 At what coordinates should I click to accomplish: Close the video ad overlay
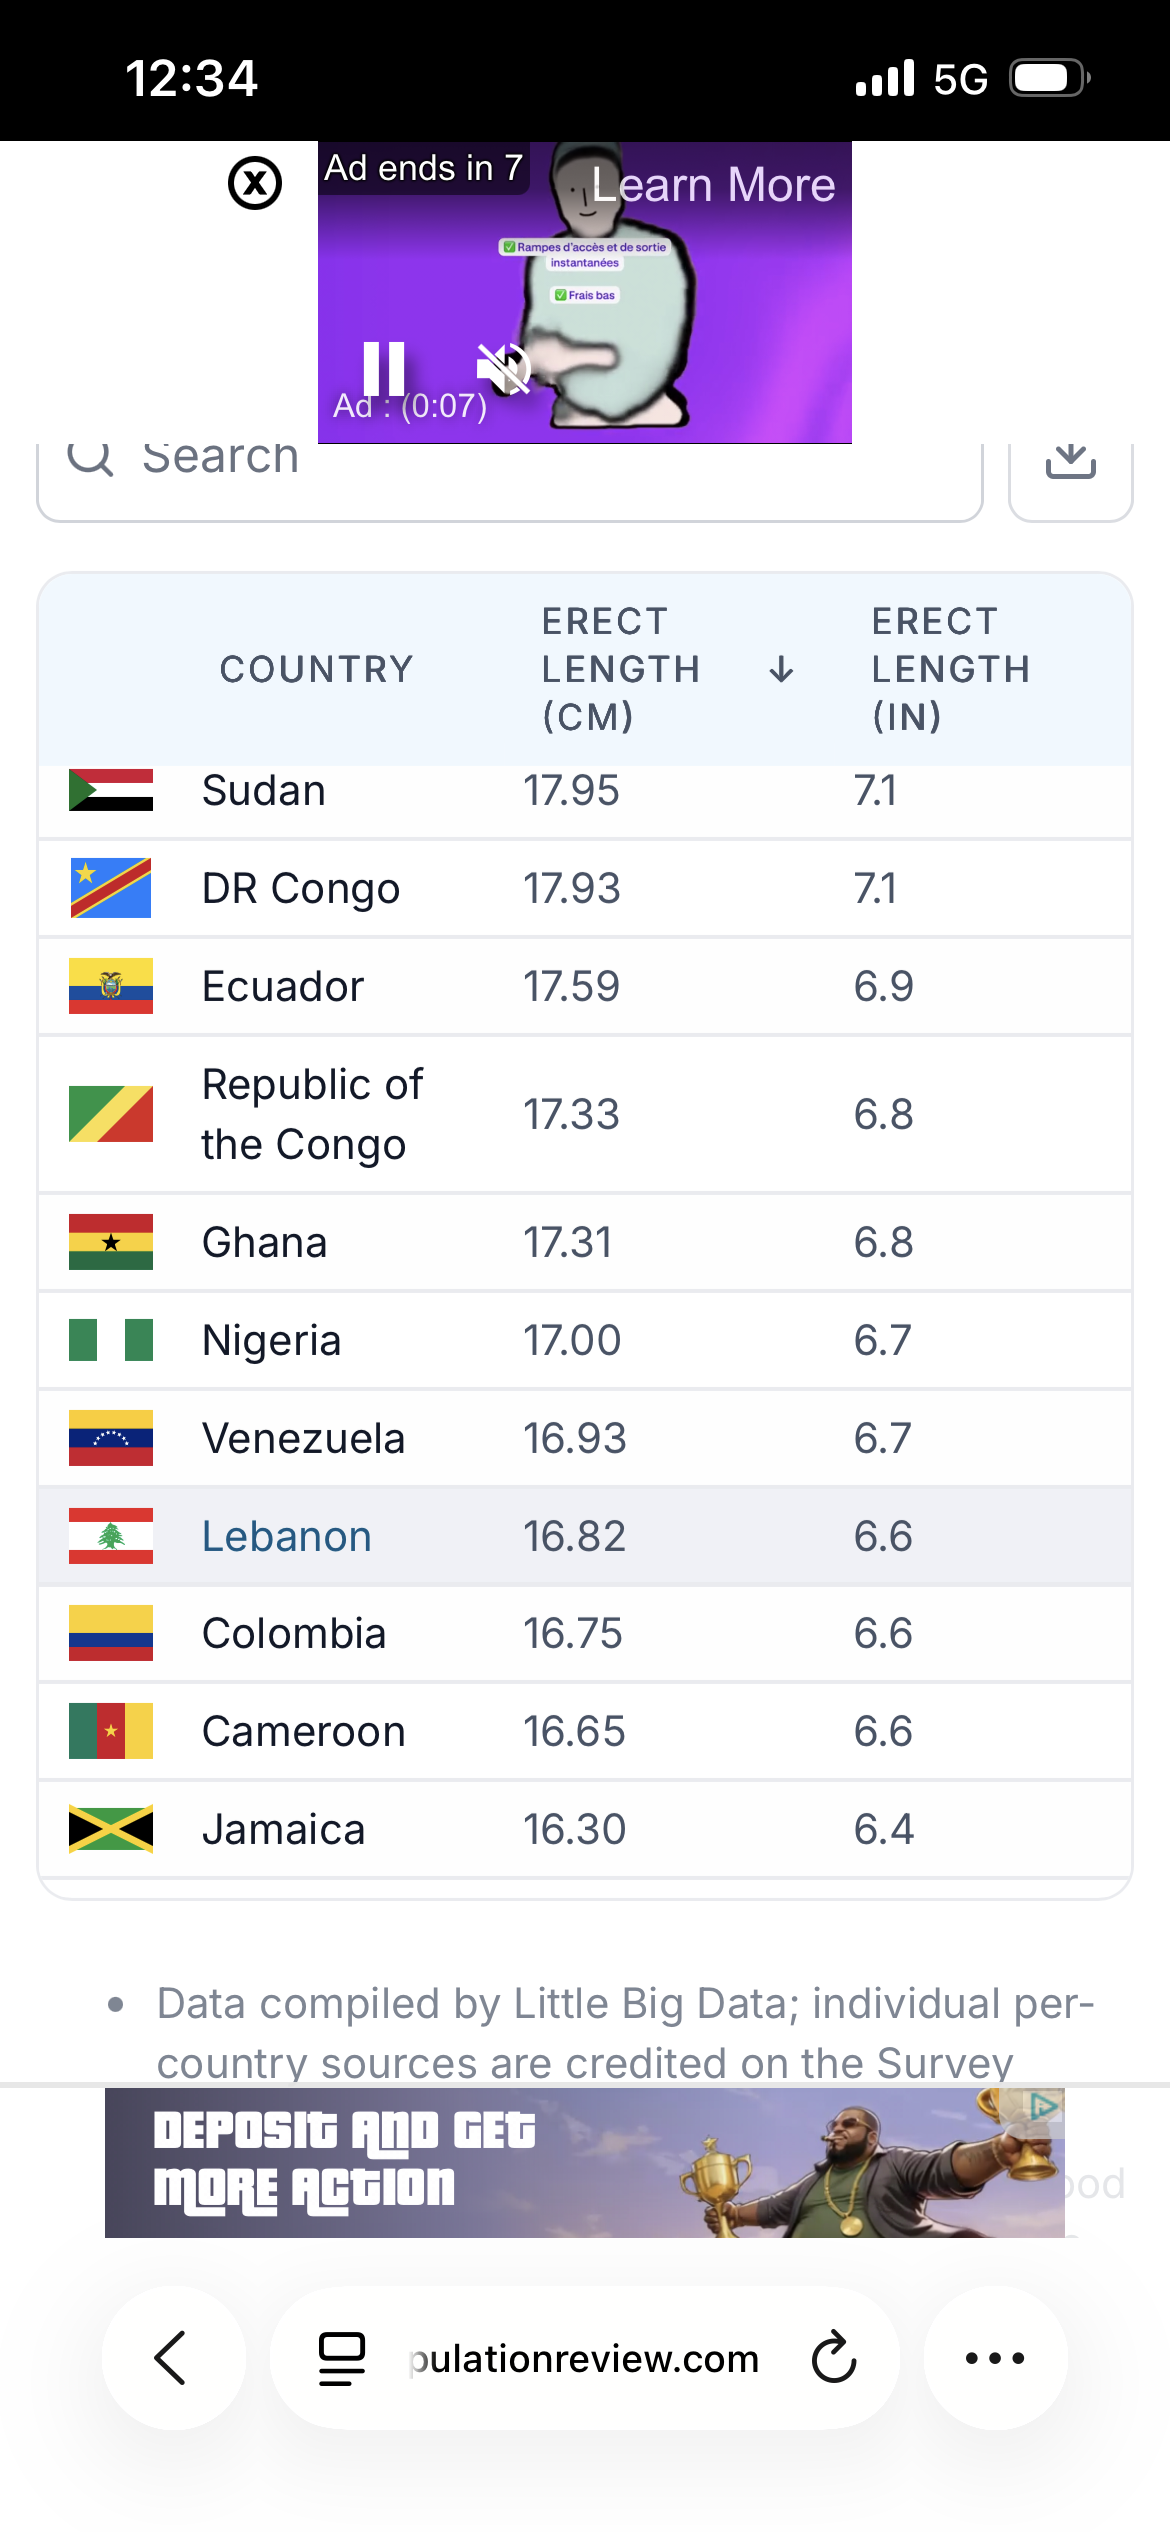tap(255, 184)
